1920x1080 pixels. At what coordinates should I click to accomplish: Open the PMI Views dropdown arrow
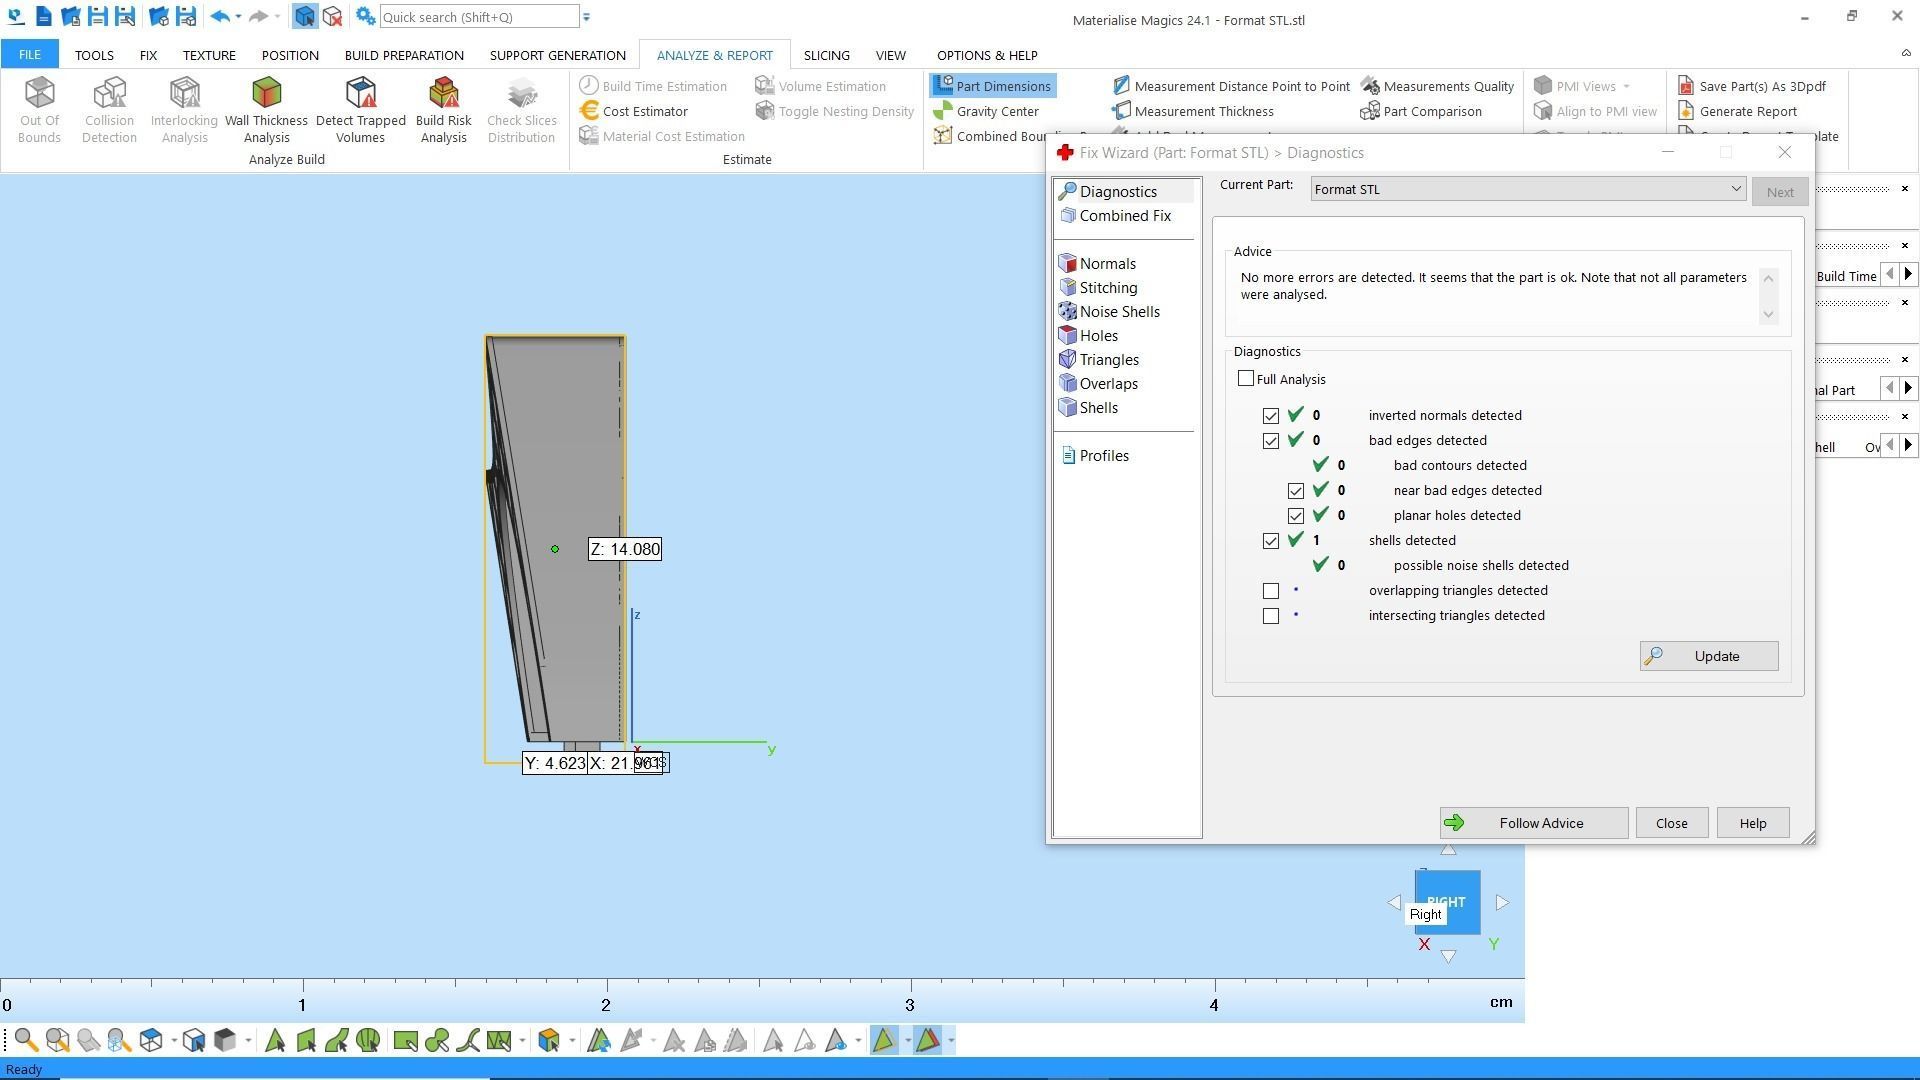tap(1626, 86)
